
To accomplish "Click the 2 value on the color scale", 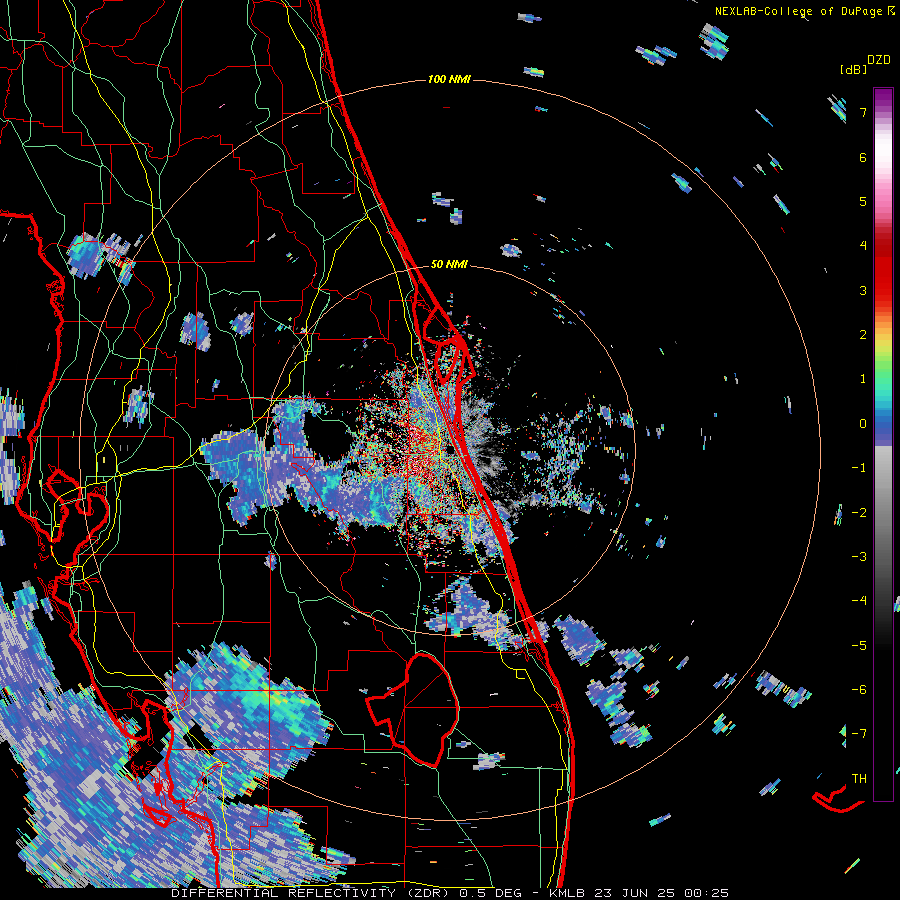I will (863, 335).
